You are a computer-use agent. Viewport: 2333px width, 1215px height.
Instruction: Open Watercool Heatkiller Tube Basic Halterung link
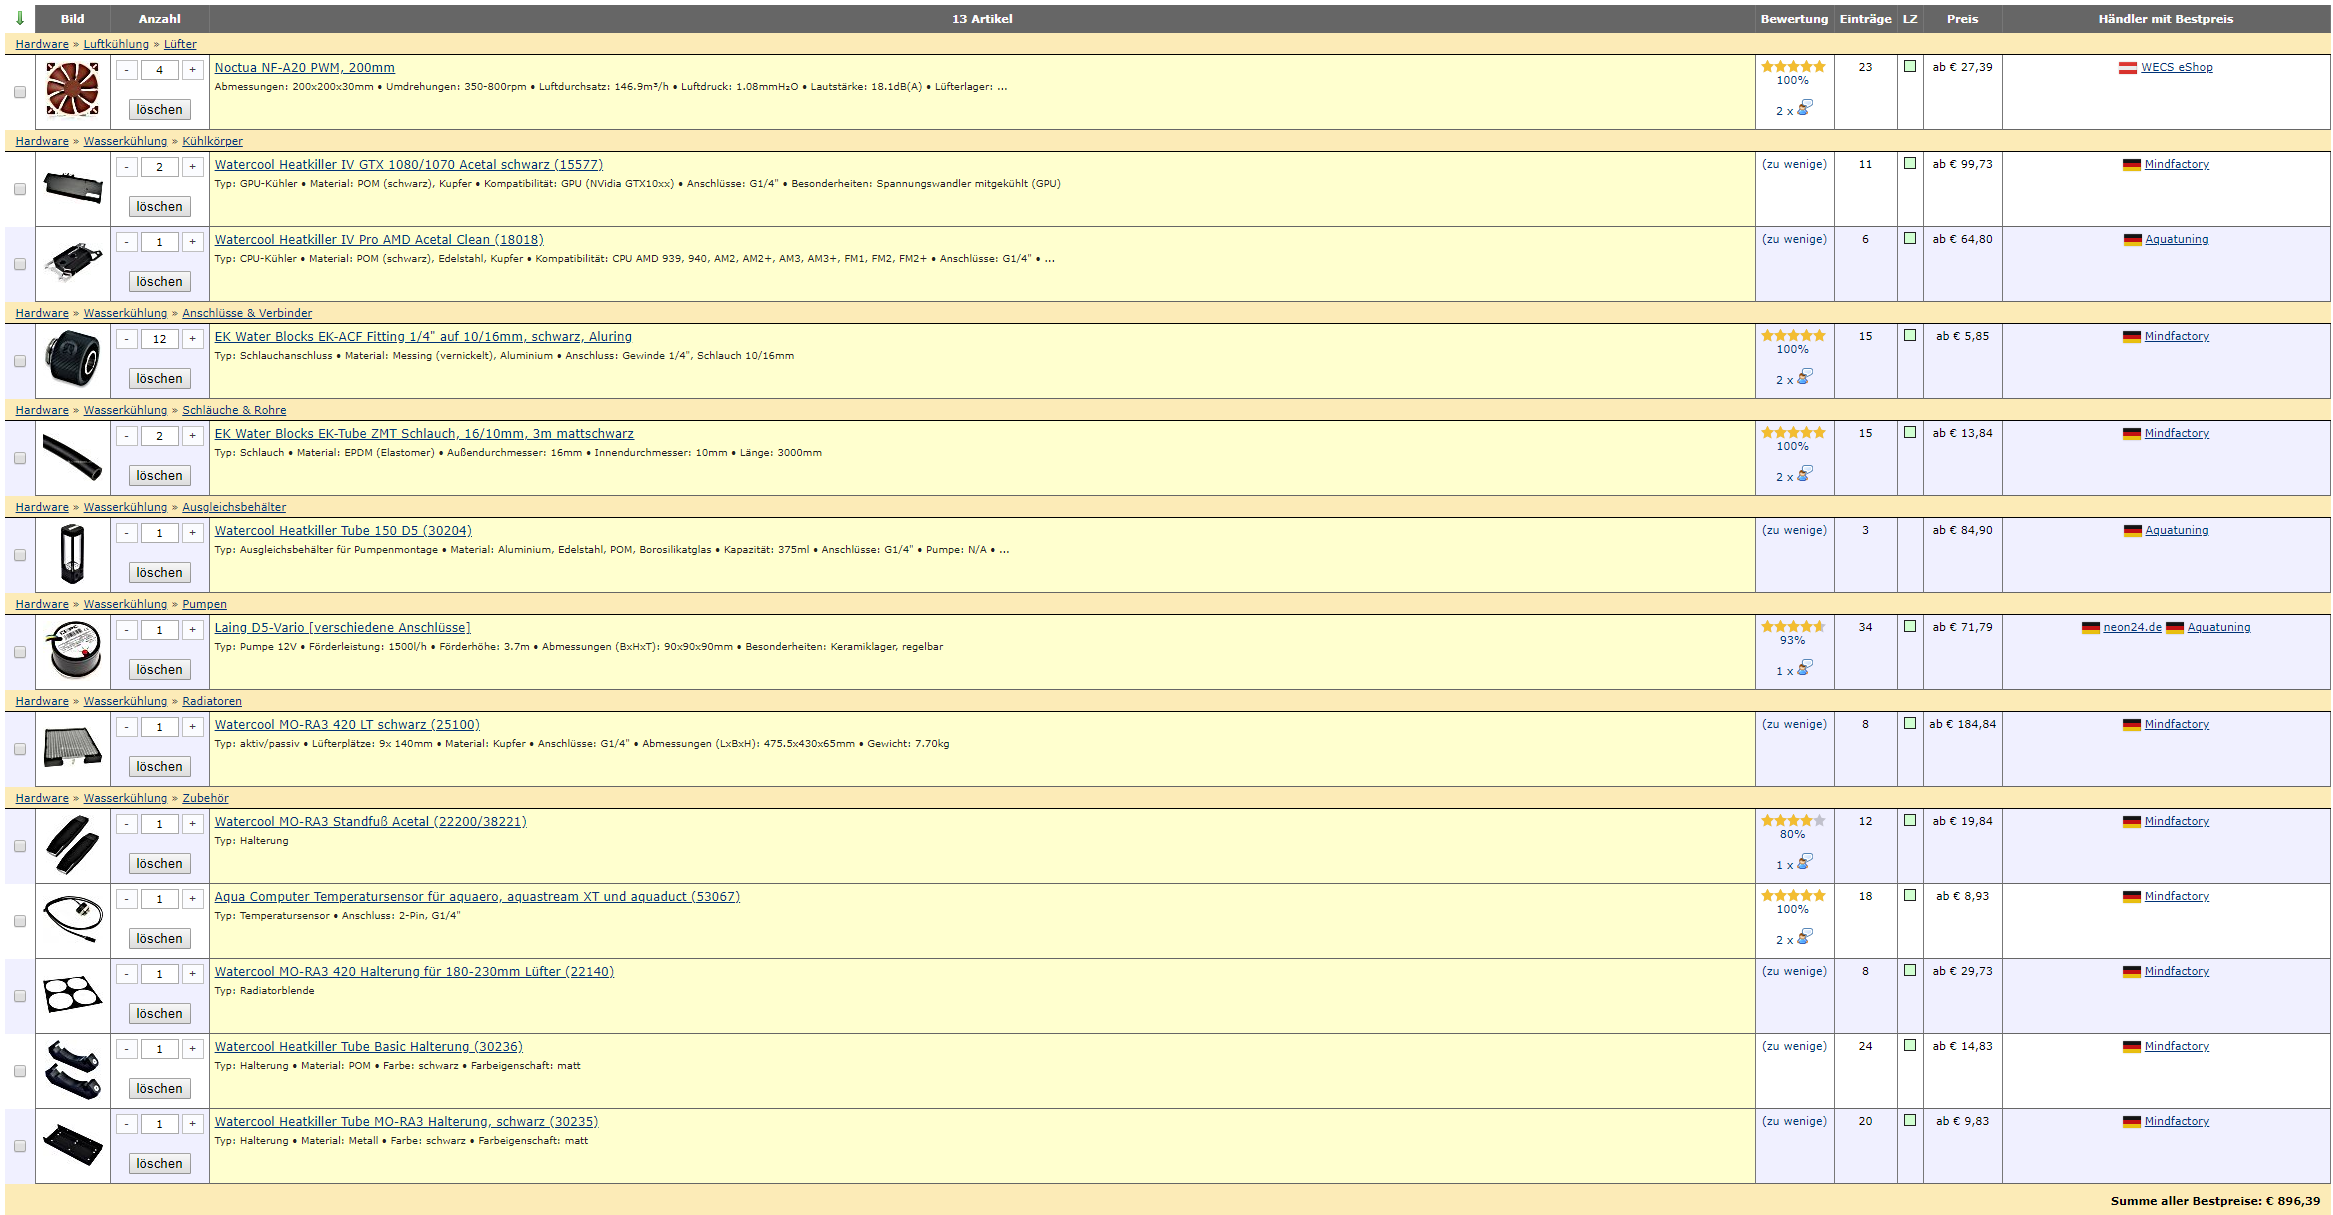(368, 1047)
